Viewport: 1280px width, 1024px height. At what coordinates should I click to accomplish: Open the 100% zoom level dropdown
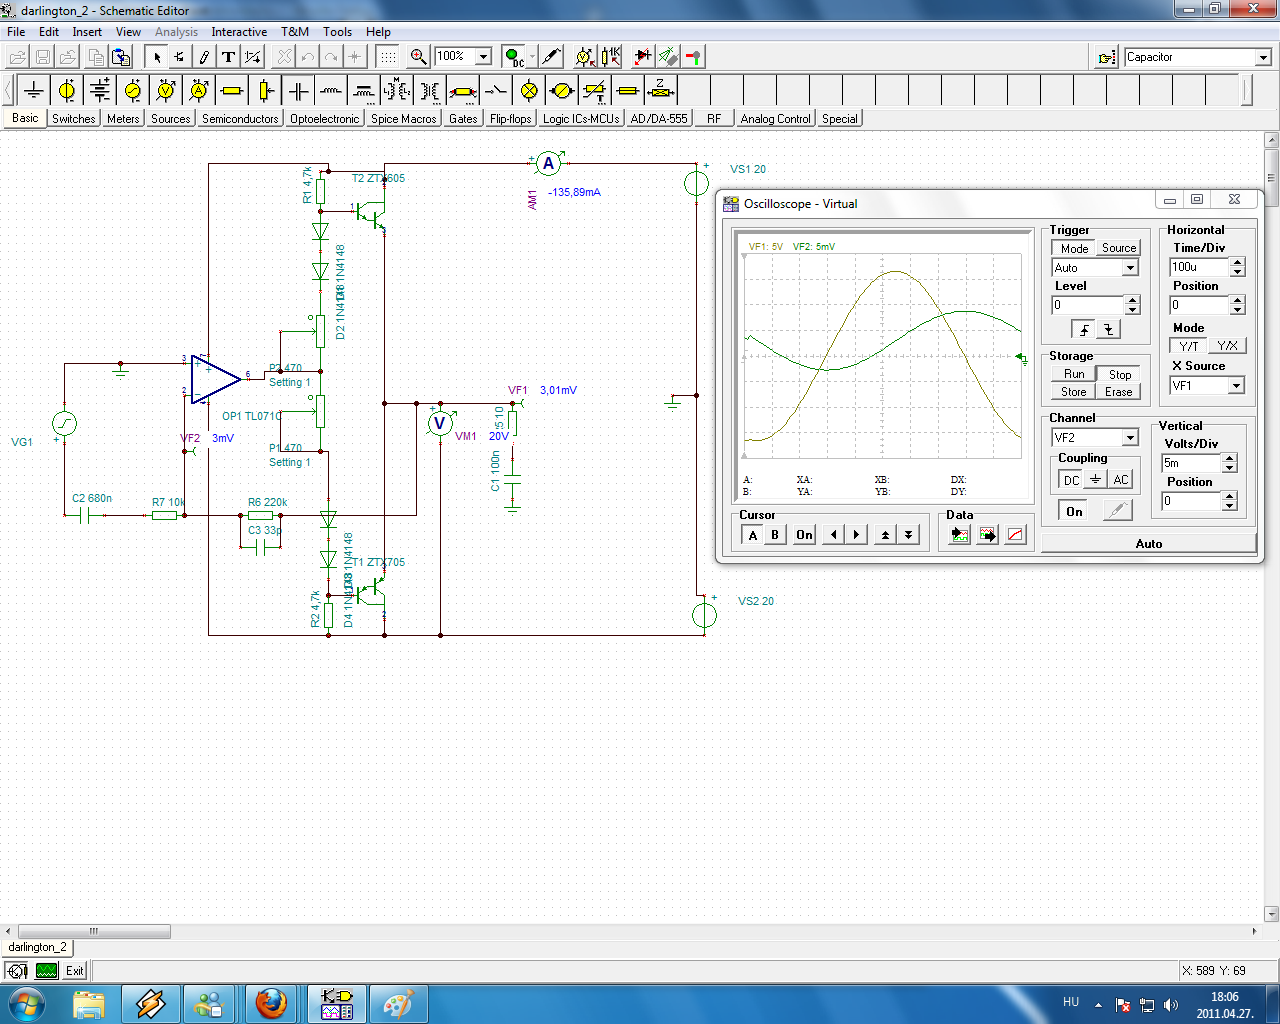(483, 57)
